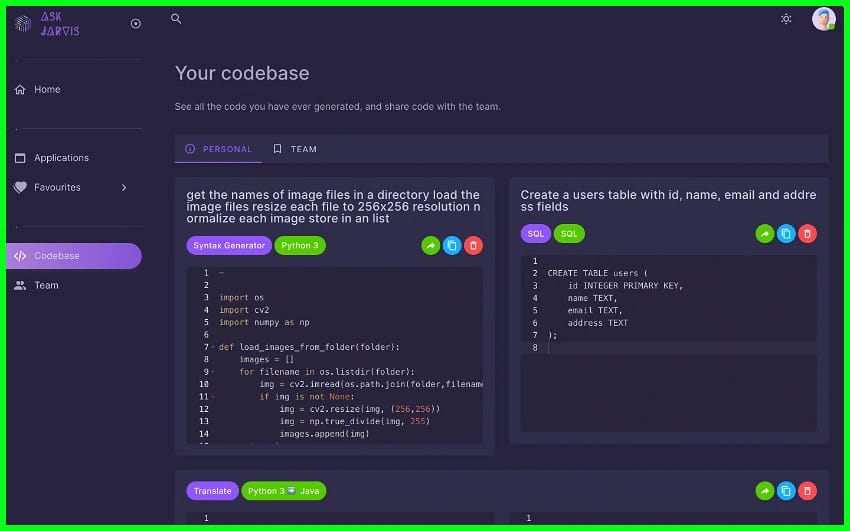Open the Team page in sidebar
The image size is (850, 531).
[x=46, y=285]
